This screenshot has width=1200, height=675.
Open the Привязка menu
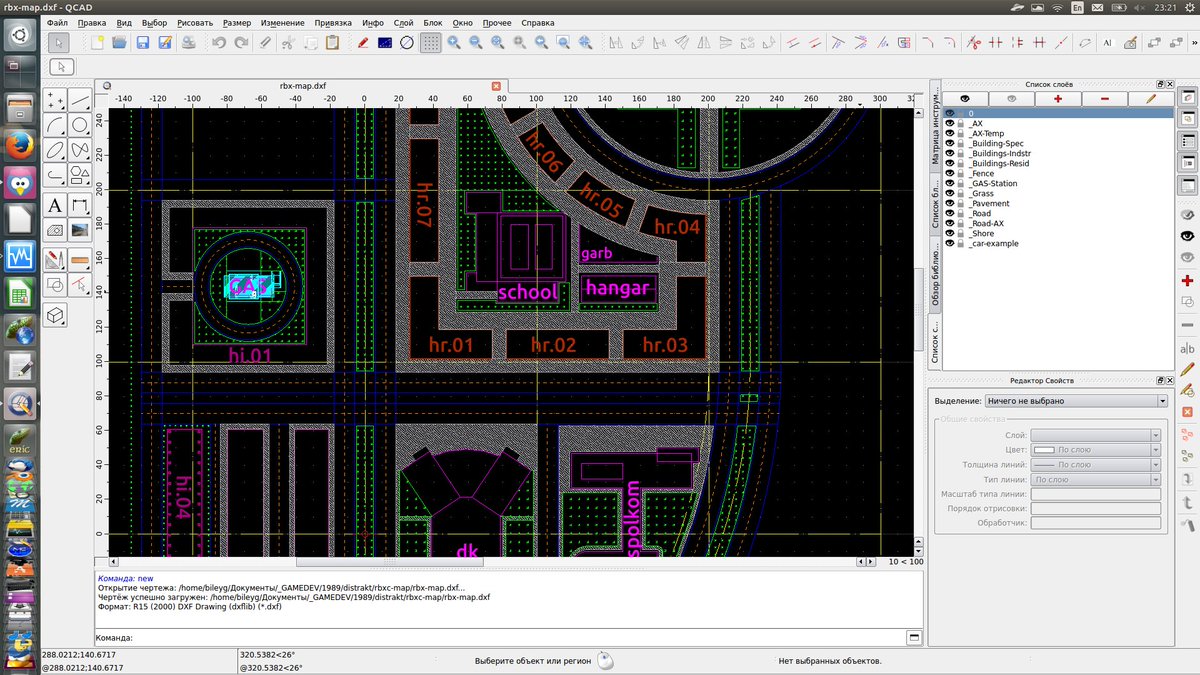click(x=333, y=22)
